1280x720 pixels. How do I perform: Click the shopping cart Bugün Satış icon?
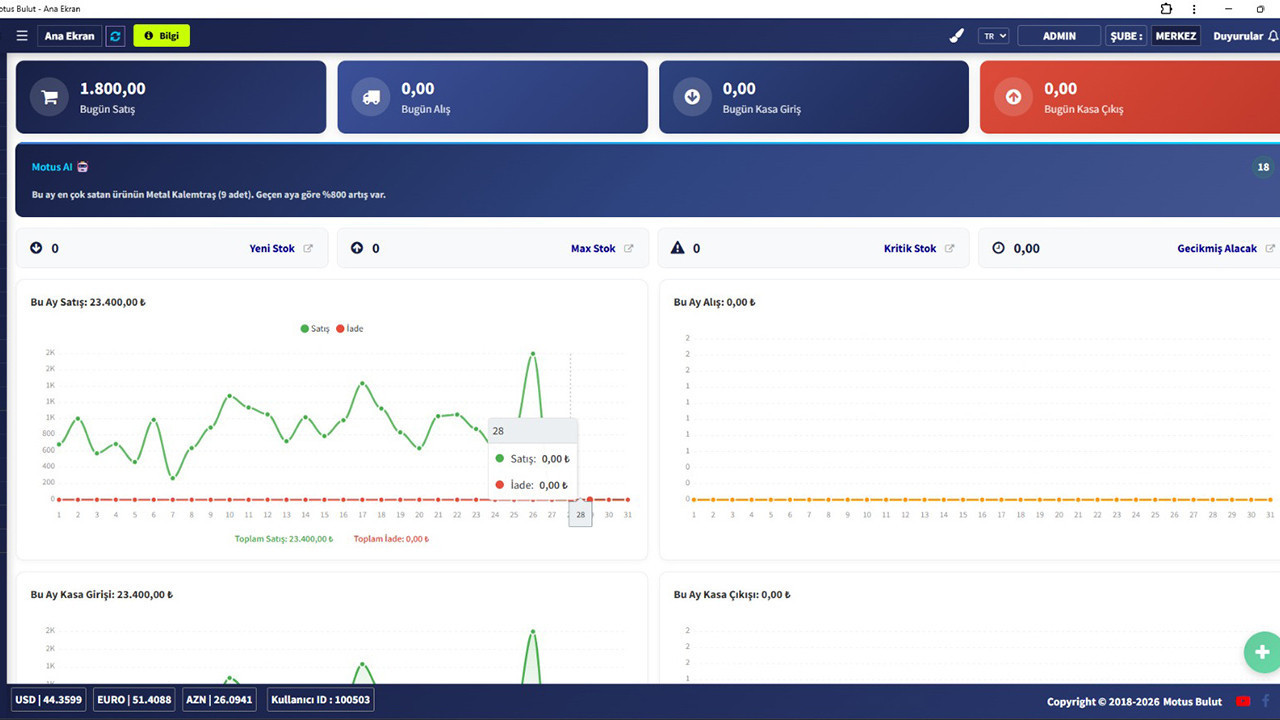(49, 97)
